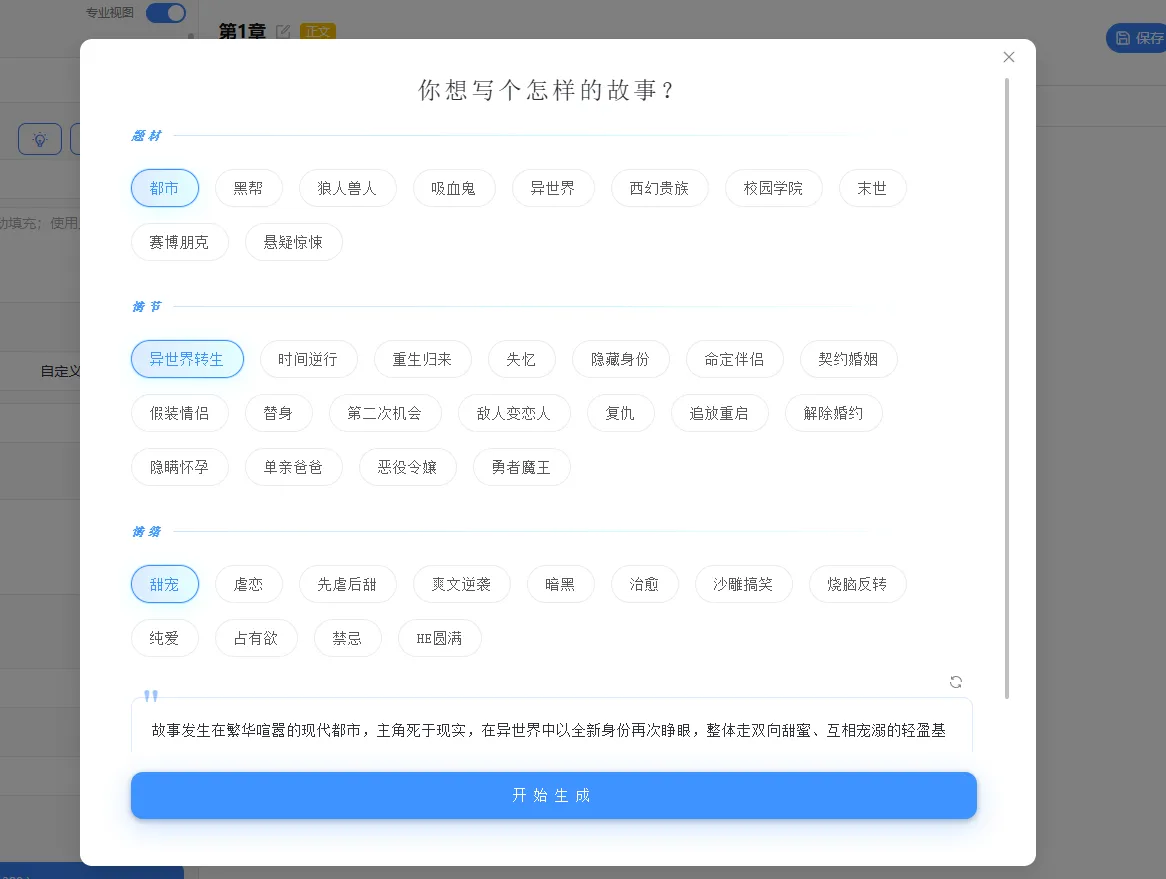Choose the 先虐后甜 mood tag
1166x879 pixels.
(x=347, y=584)
